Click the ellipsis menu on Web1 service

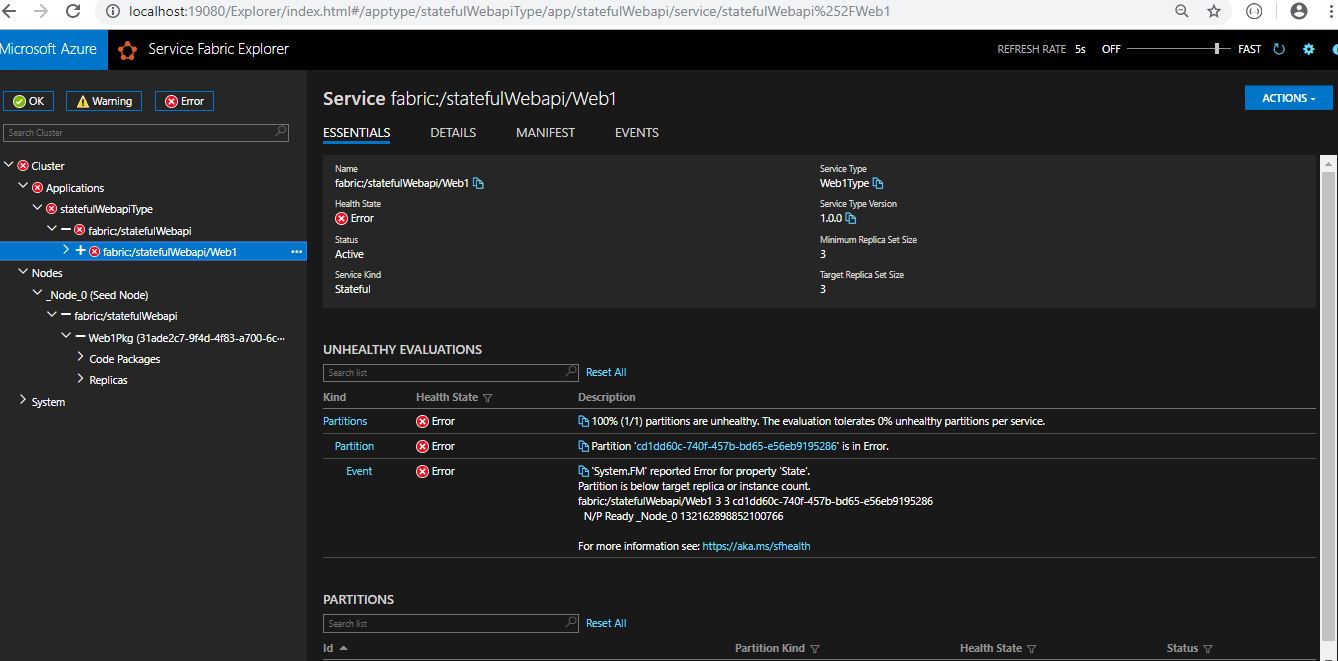pos(297,251)
